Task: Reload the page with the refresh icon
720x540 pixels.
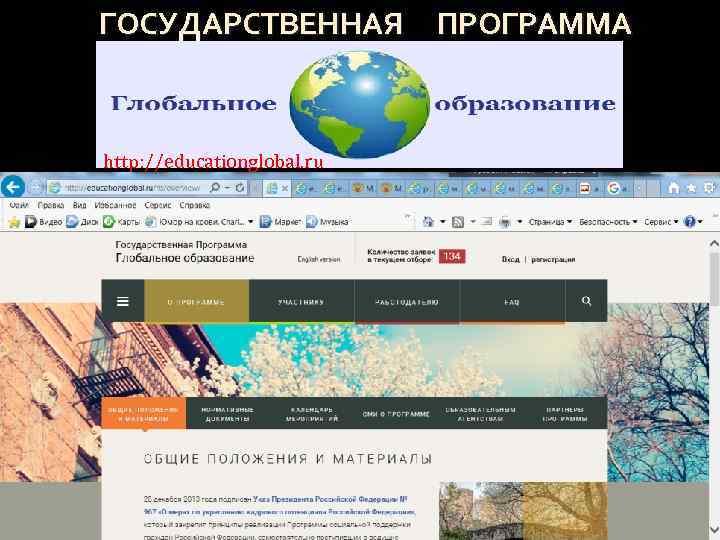Action: point(240,188)
